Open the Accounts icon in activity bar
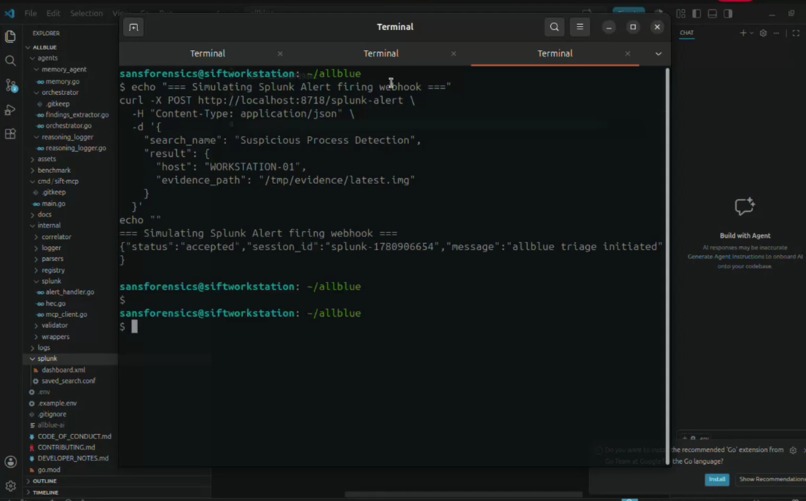Viewport: 806px width, 501px height. coord(10,462)
